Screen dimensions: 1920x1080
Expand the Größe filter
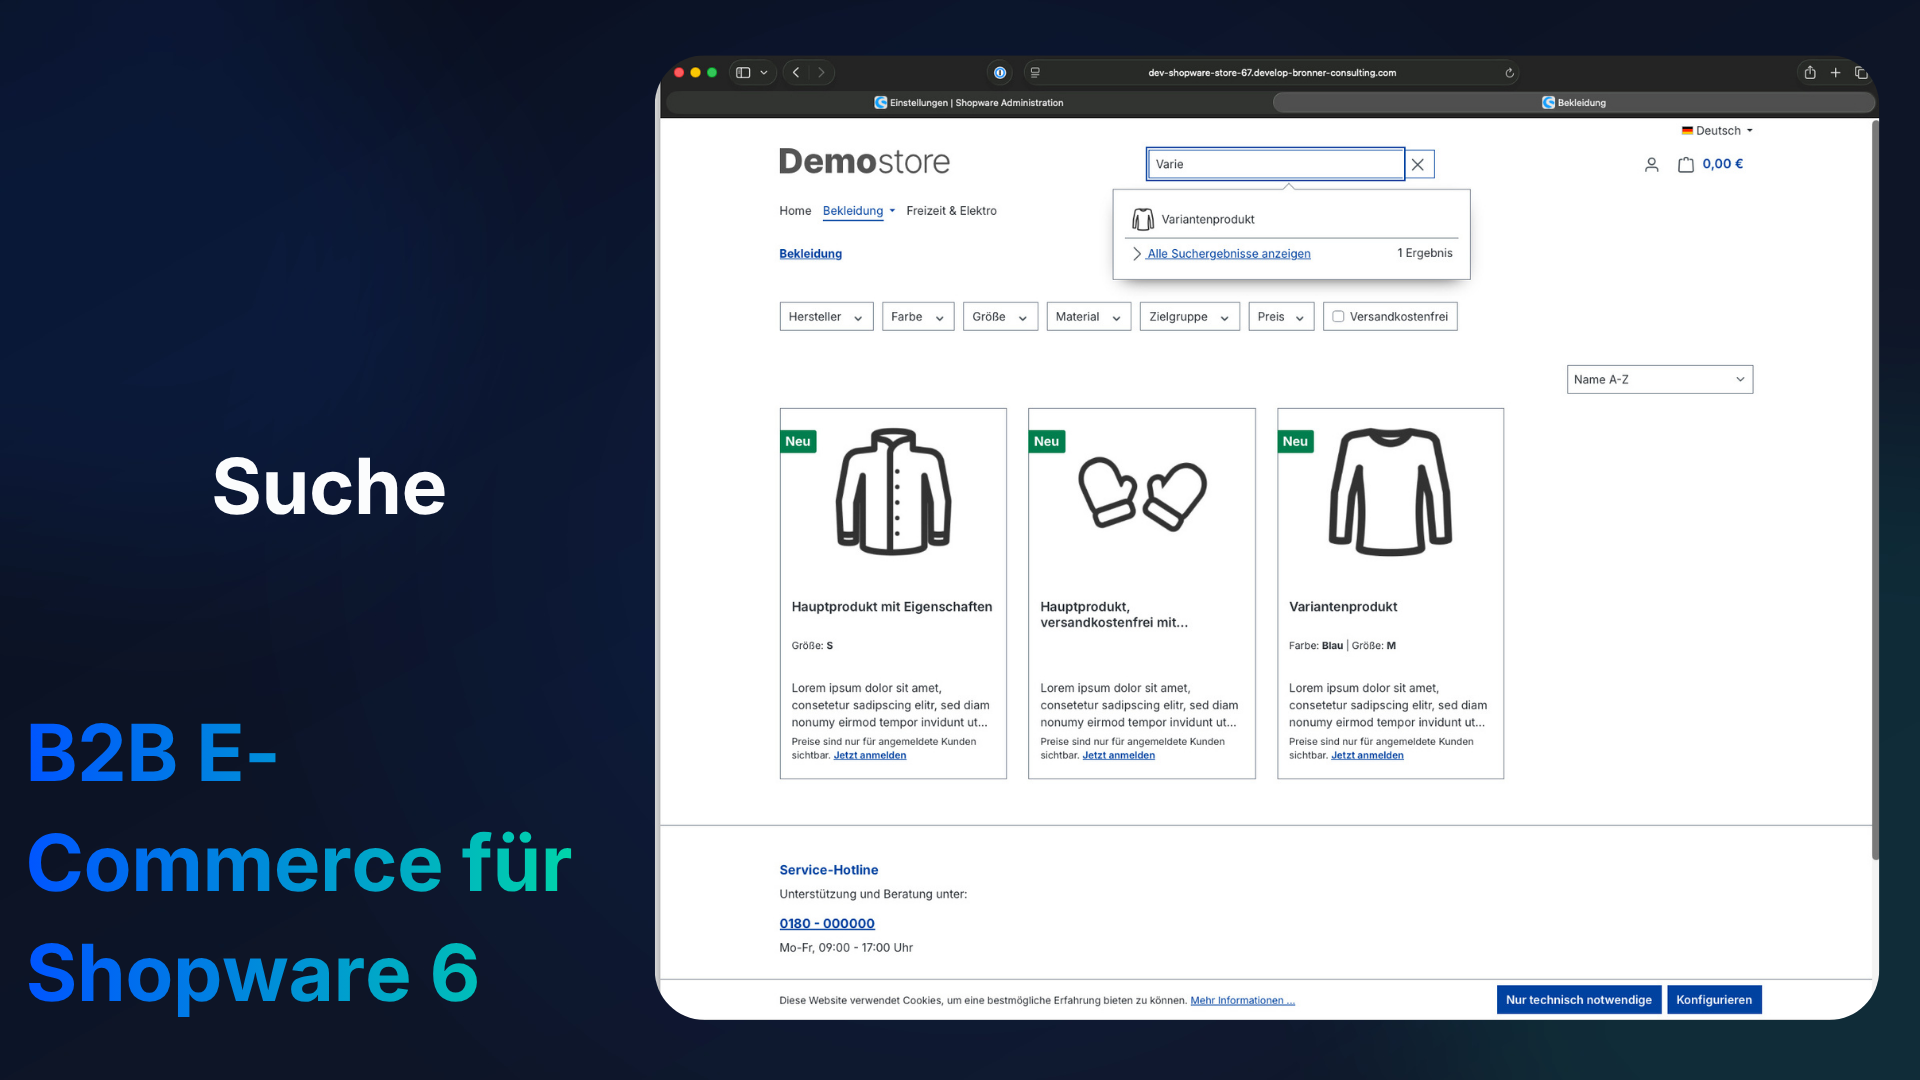tap(1000, 317)
